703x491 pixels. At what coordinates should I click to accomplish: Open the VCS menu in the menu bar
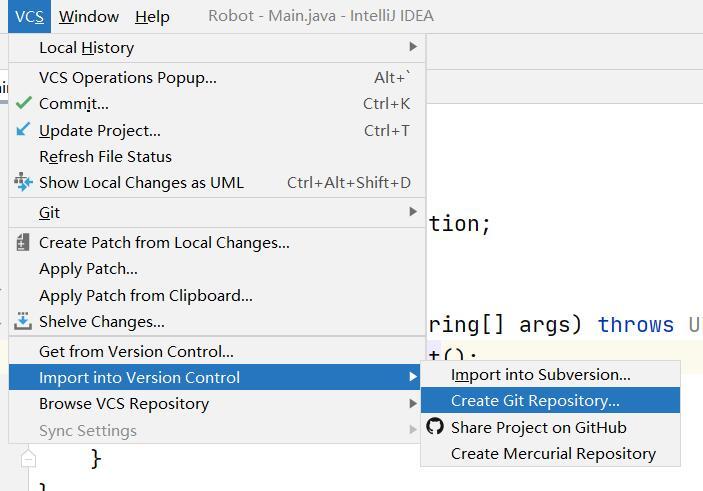(x=30, y=17)
